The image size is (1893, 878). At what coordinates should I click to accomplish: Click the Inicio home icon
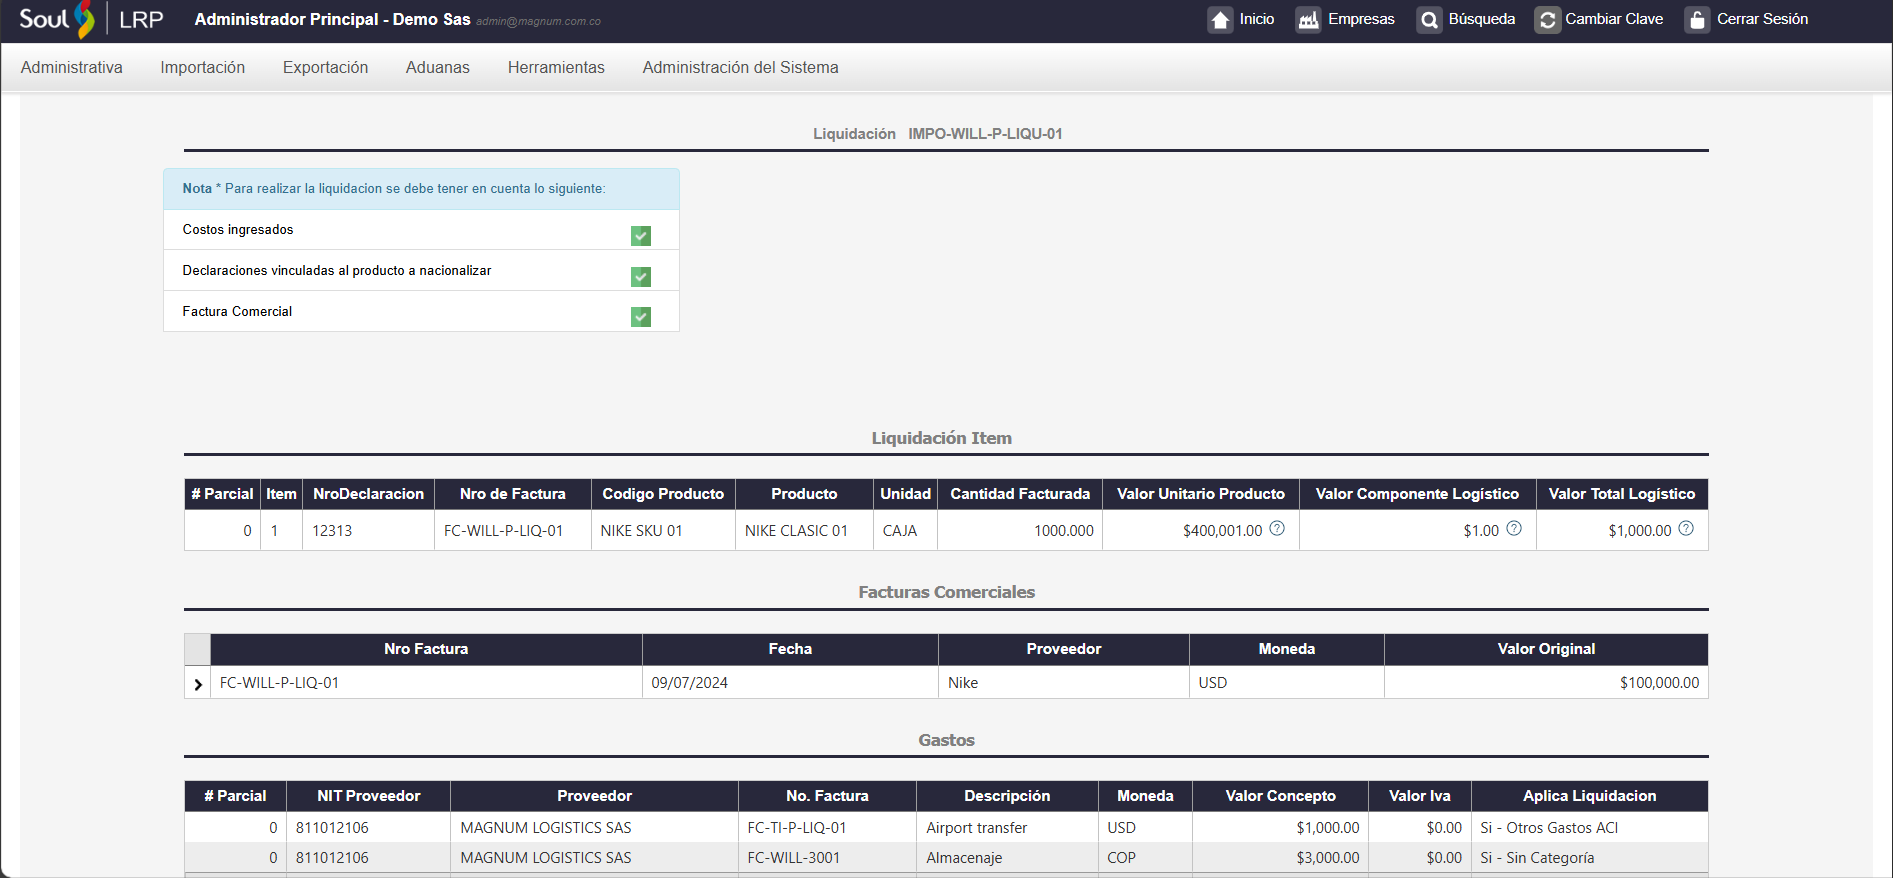click(x=1220, y=20)
